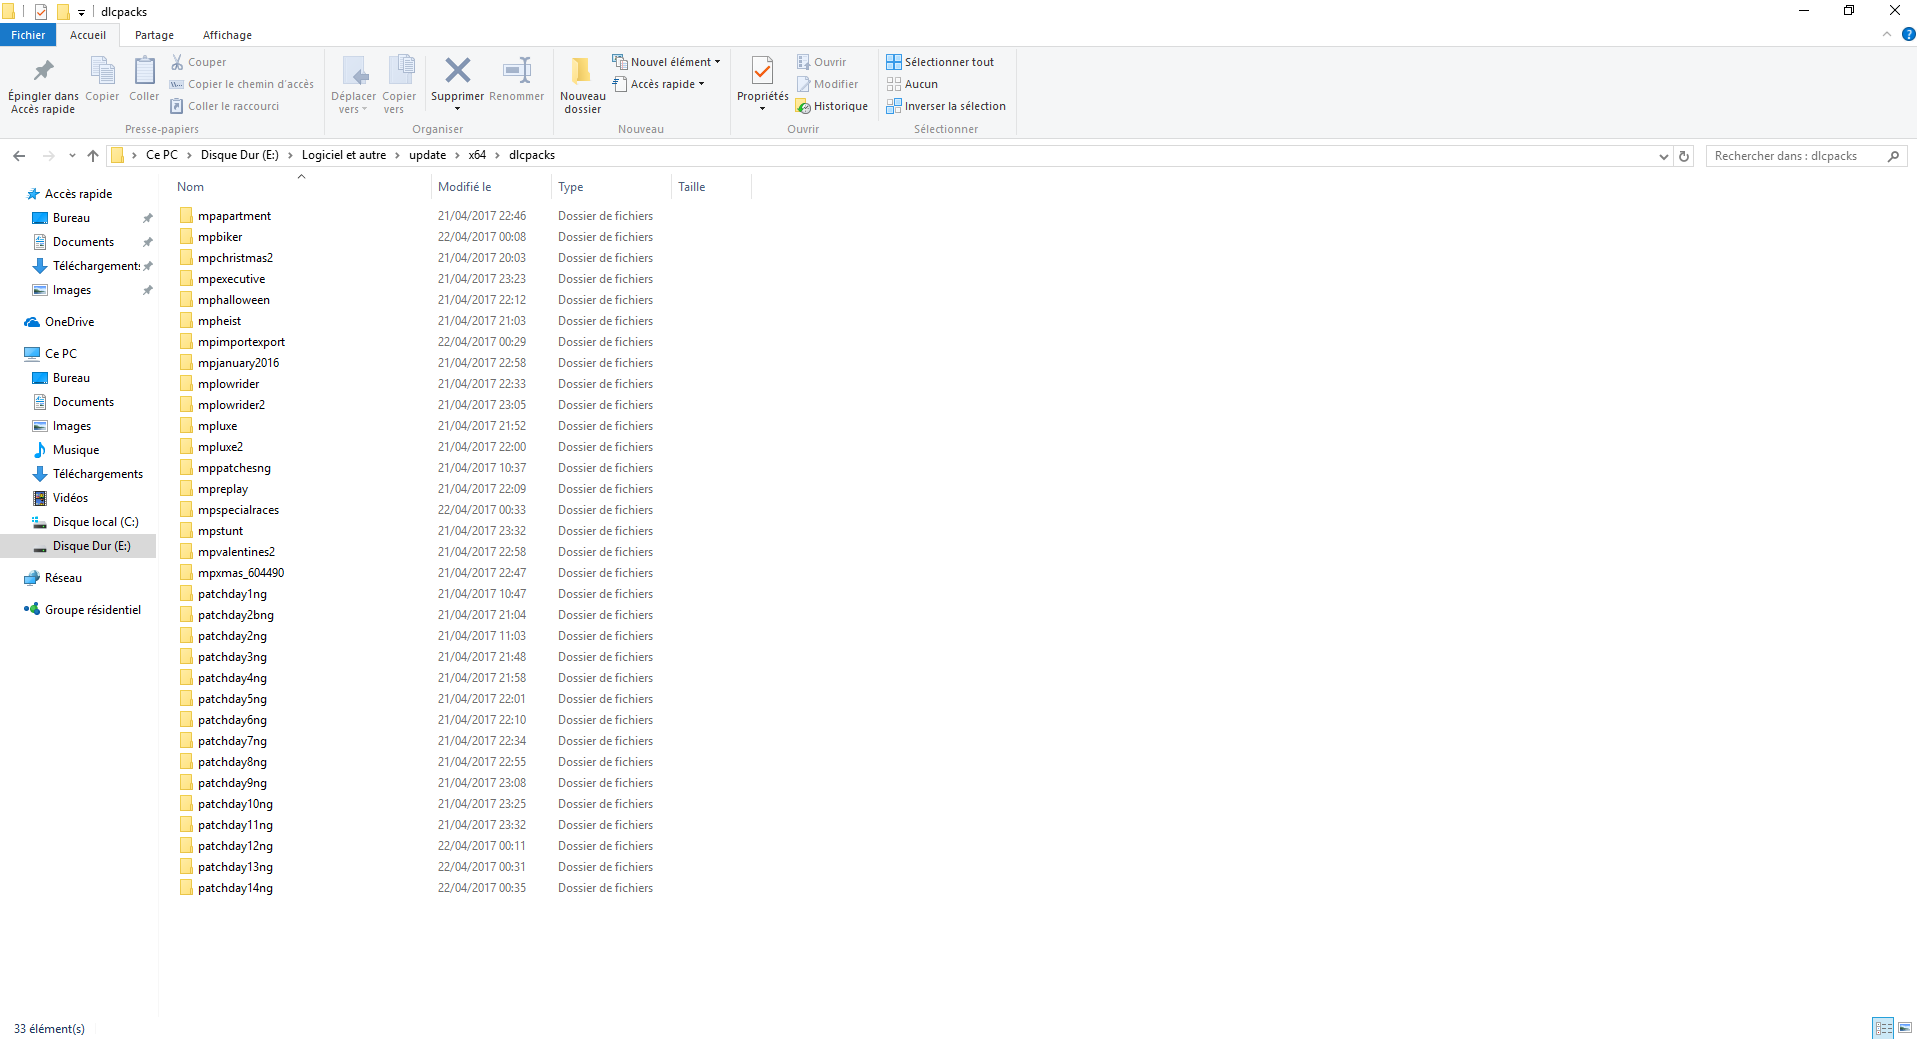
Task: Click the Rechercher dans dlcpacks search field
Action: pos(1795,156)
